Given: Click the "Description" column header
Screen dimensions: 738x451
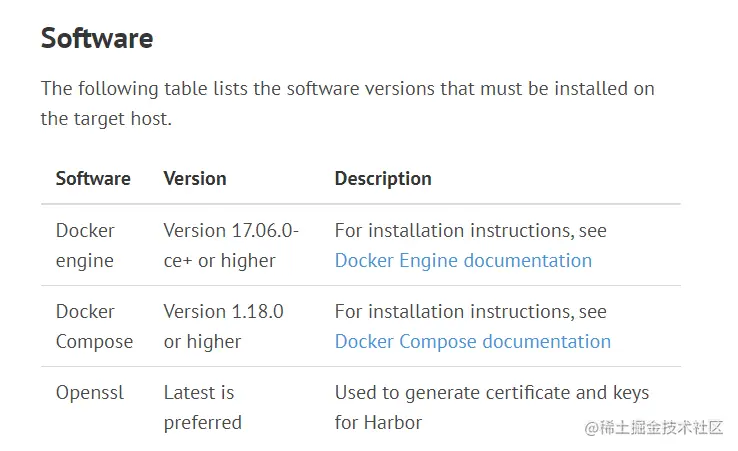Looking at the screenshot, I should [383, 179].
